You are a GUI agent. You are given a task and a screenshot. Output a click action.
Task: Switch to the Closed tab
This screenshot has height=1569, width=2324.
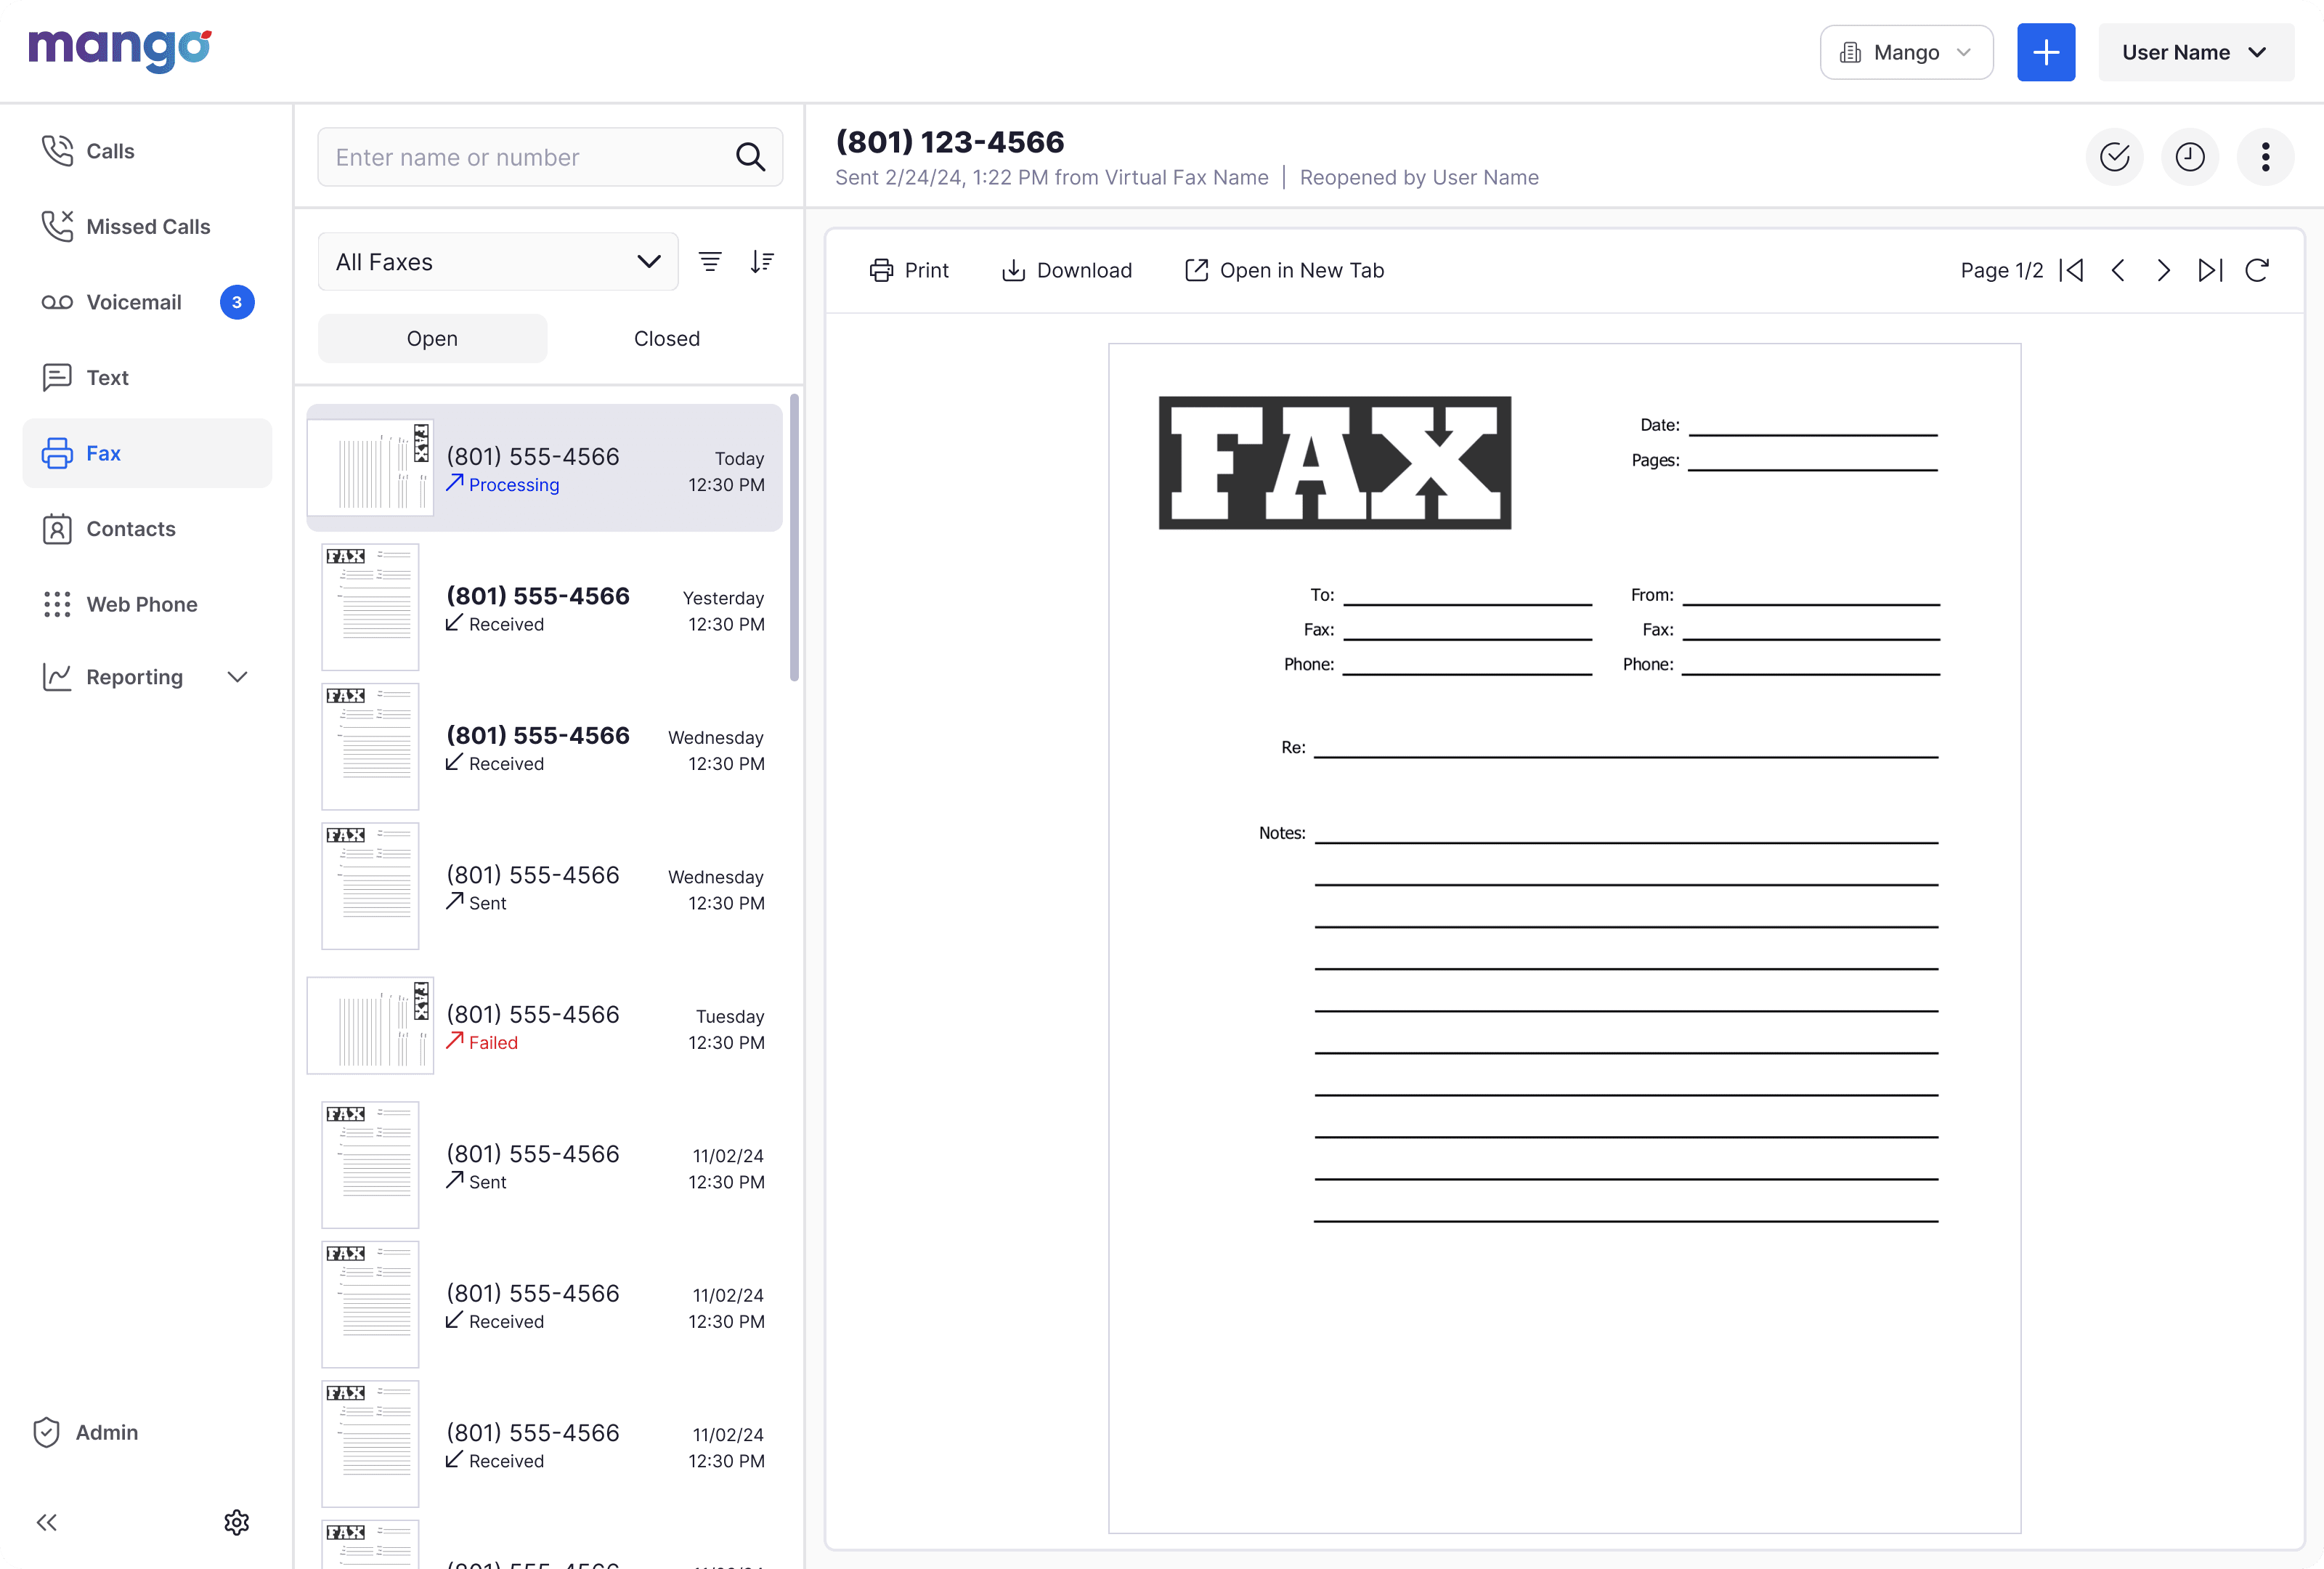pos(667,338)
